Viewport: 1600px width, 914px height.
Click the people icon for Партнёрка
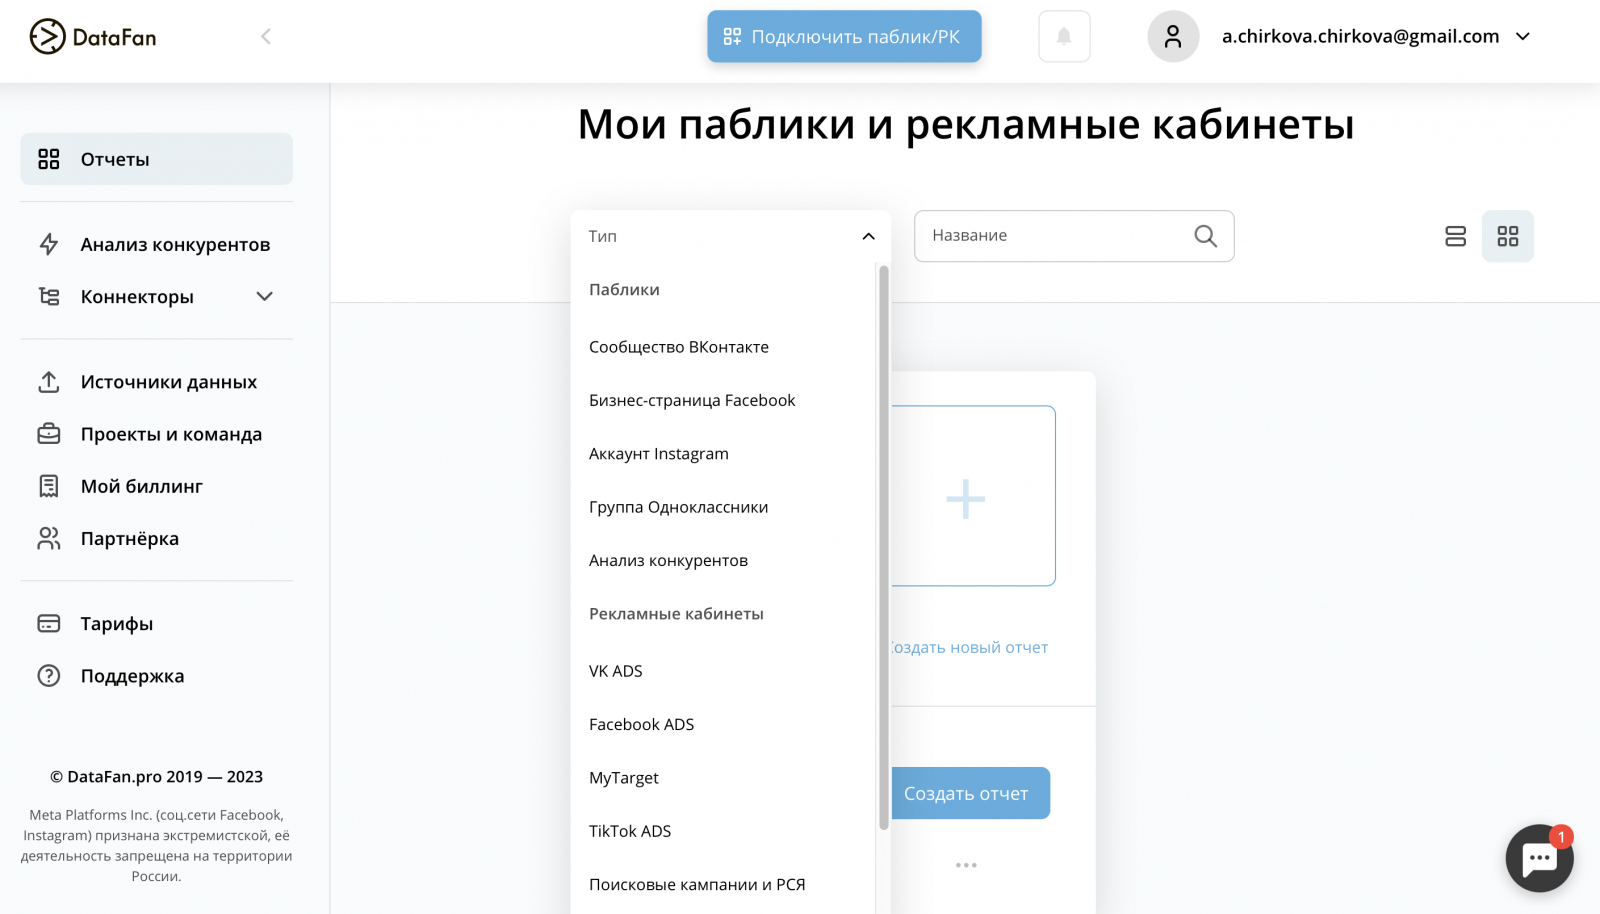pos(49,538)
